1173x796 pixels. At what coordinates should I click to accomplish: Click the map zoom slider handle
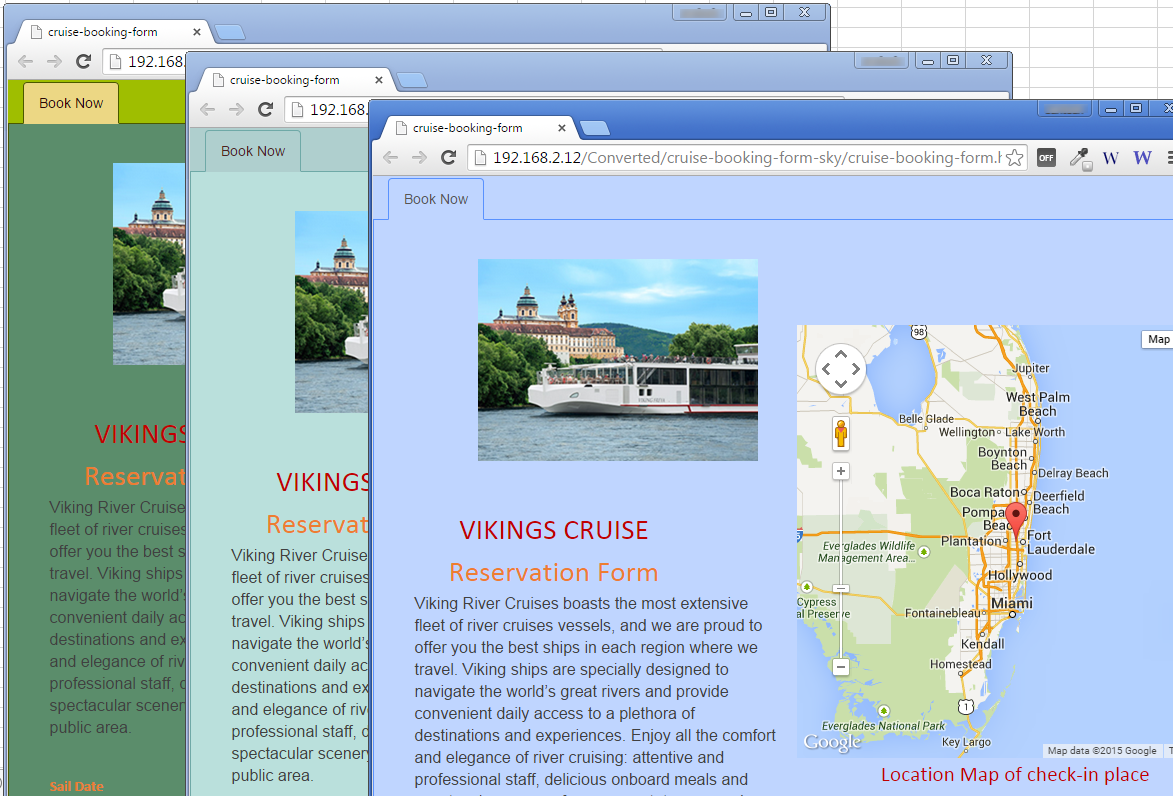point(841,589)
